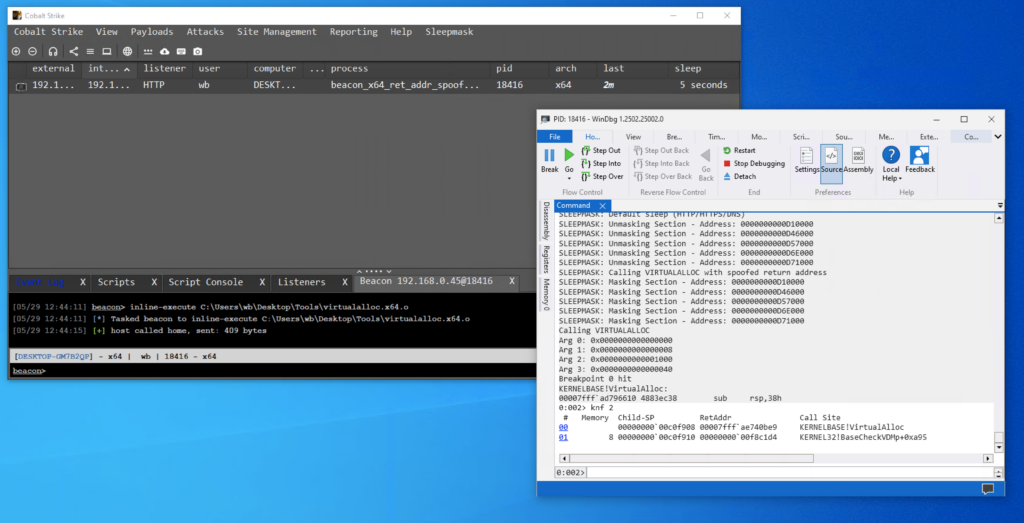Click the headphones Listeners icon in Cobalt Strike
Image resolution: width=1024 pixels, height=523 pixels.
tap(53, 51)
